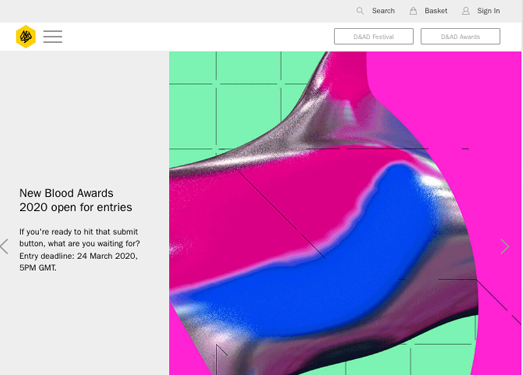Open the New Blood Awards 2020 headline
The image size is (523, 375).
[76, 200]
